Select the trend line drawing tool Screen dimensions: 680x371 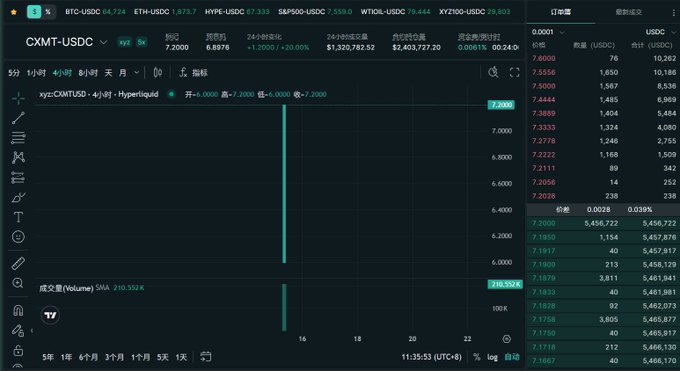point(18,118)
